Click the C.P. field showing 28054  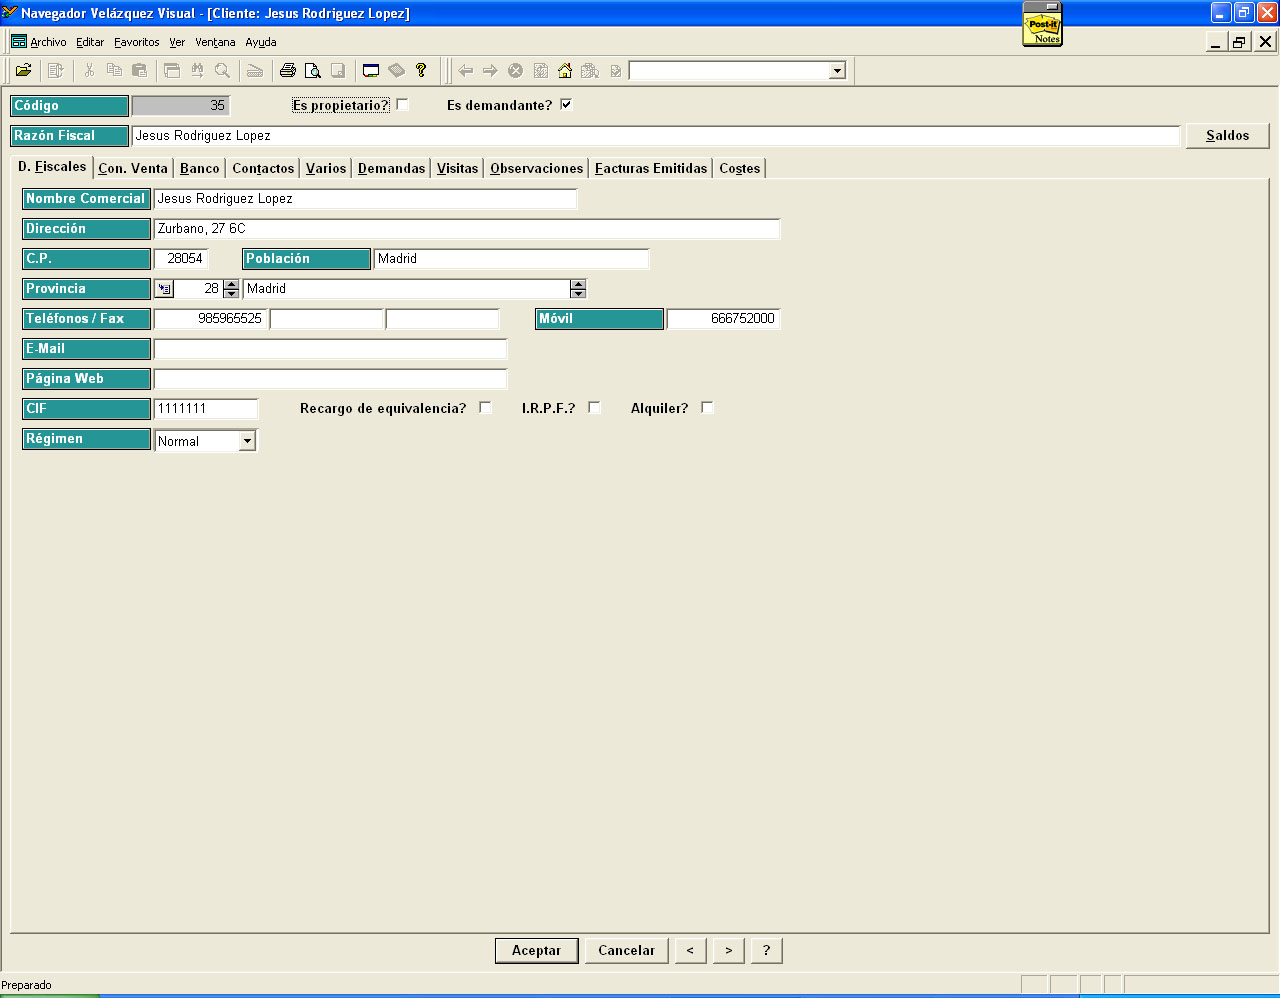pyautogui.click(x=181, y=259)
